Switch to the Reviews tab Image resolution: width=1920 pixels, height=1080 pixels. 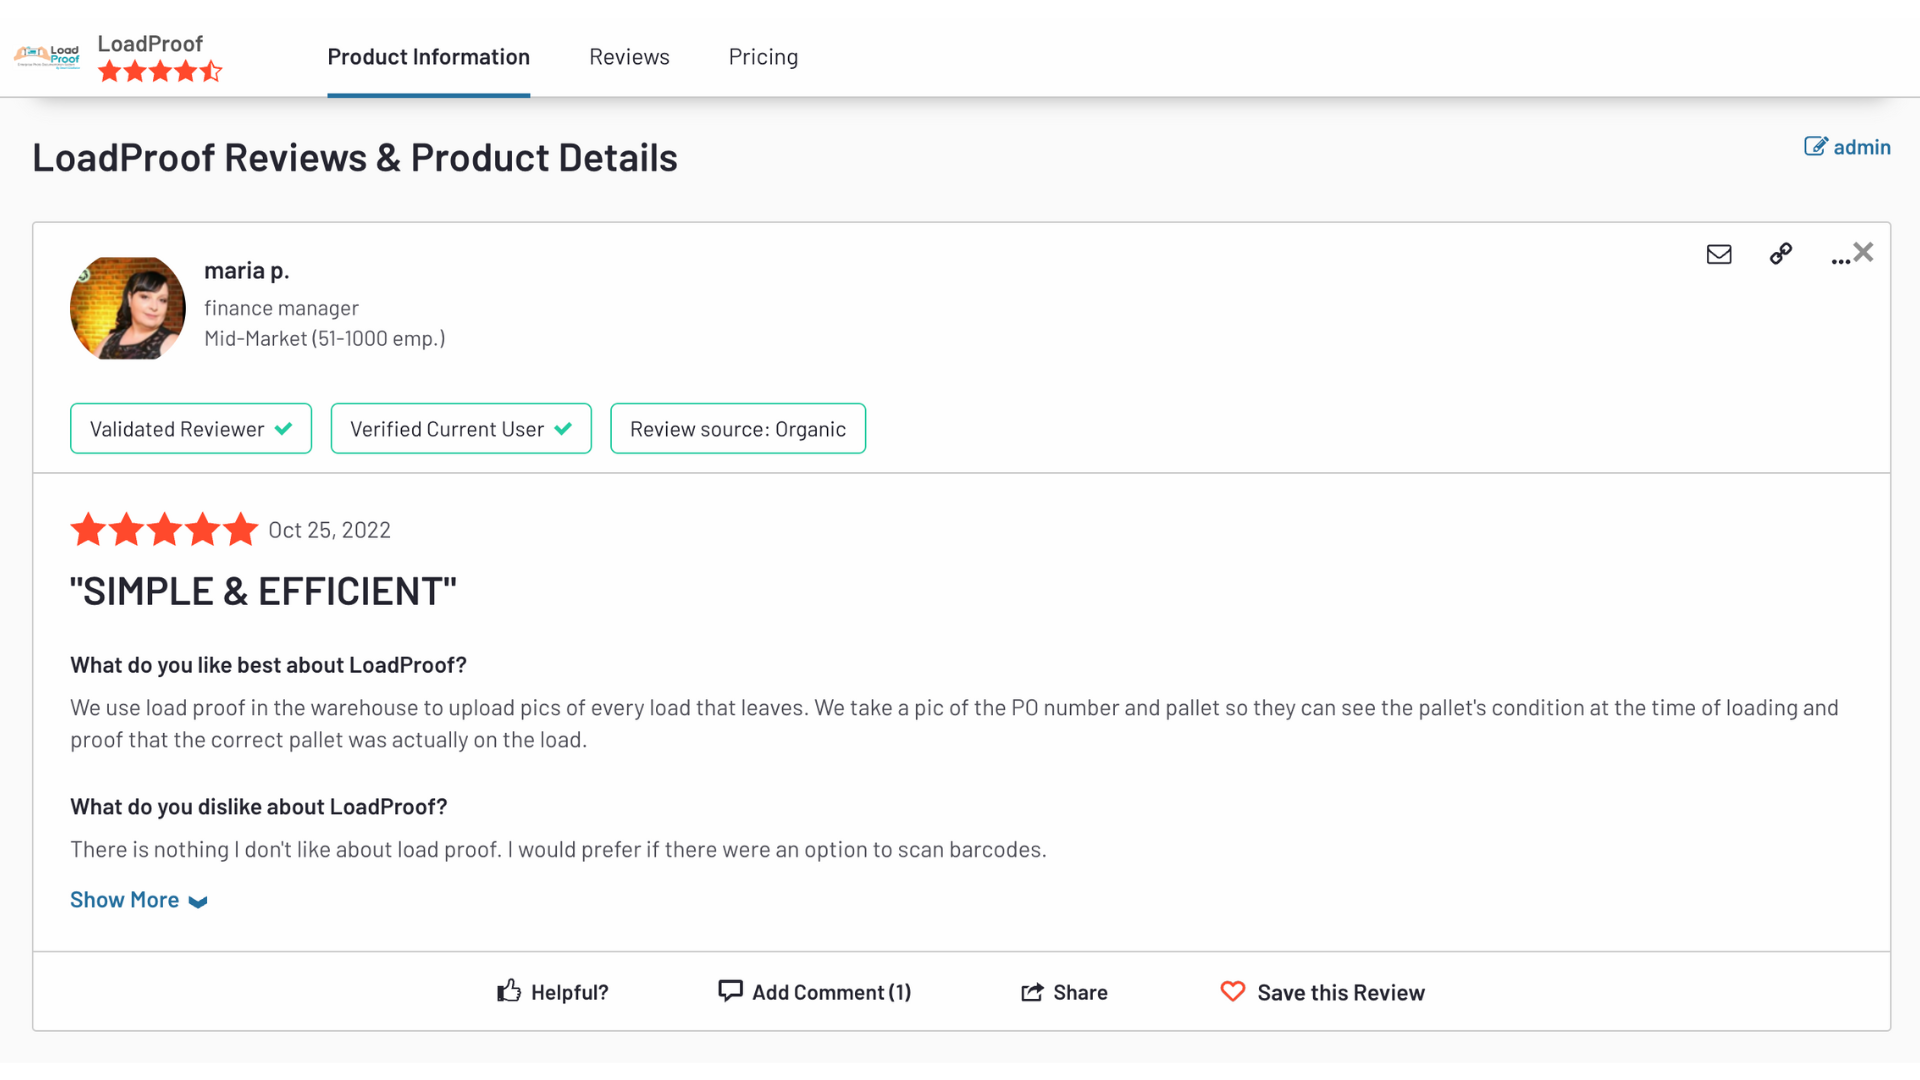click(629, 57)
